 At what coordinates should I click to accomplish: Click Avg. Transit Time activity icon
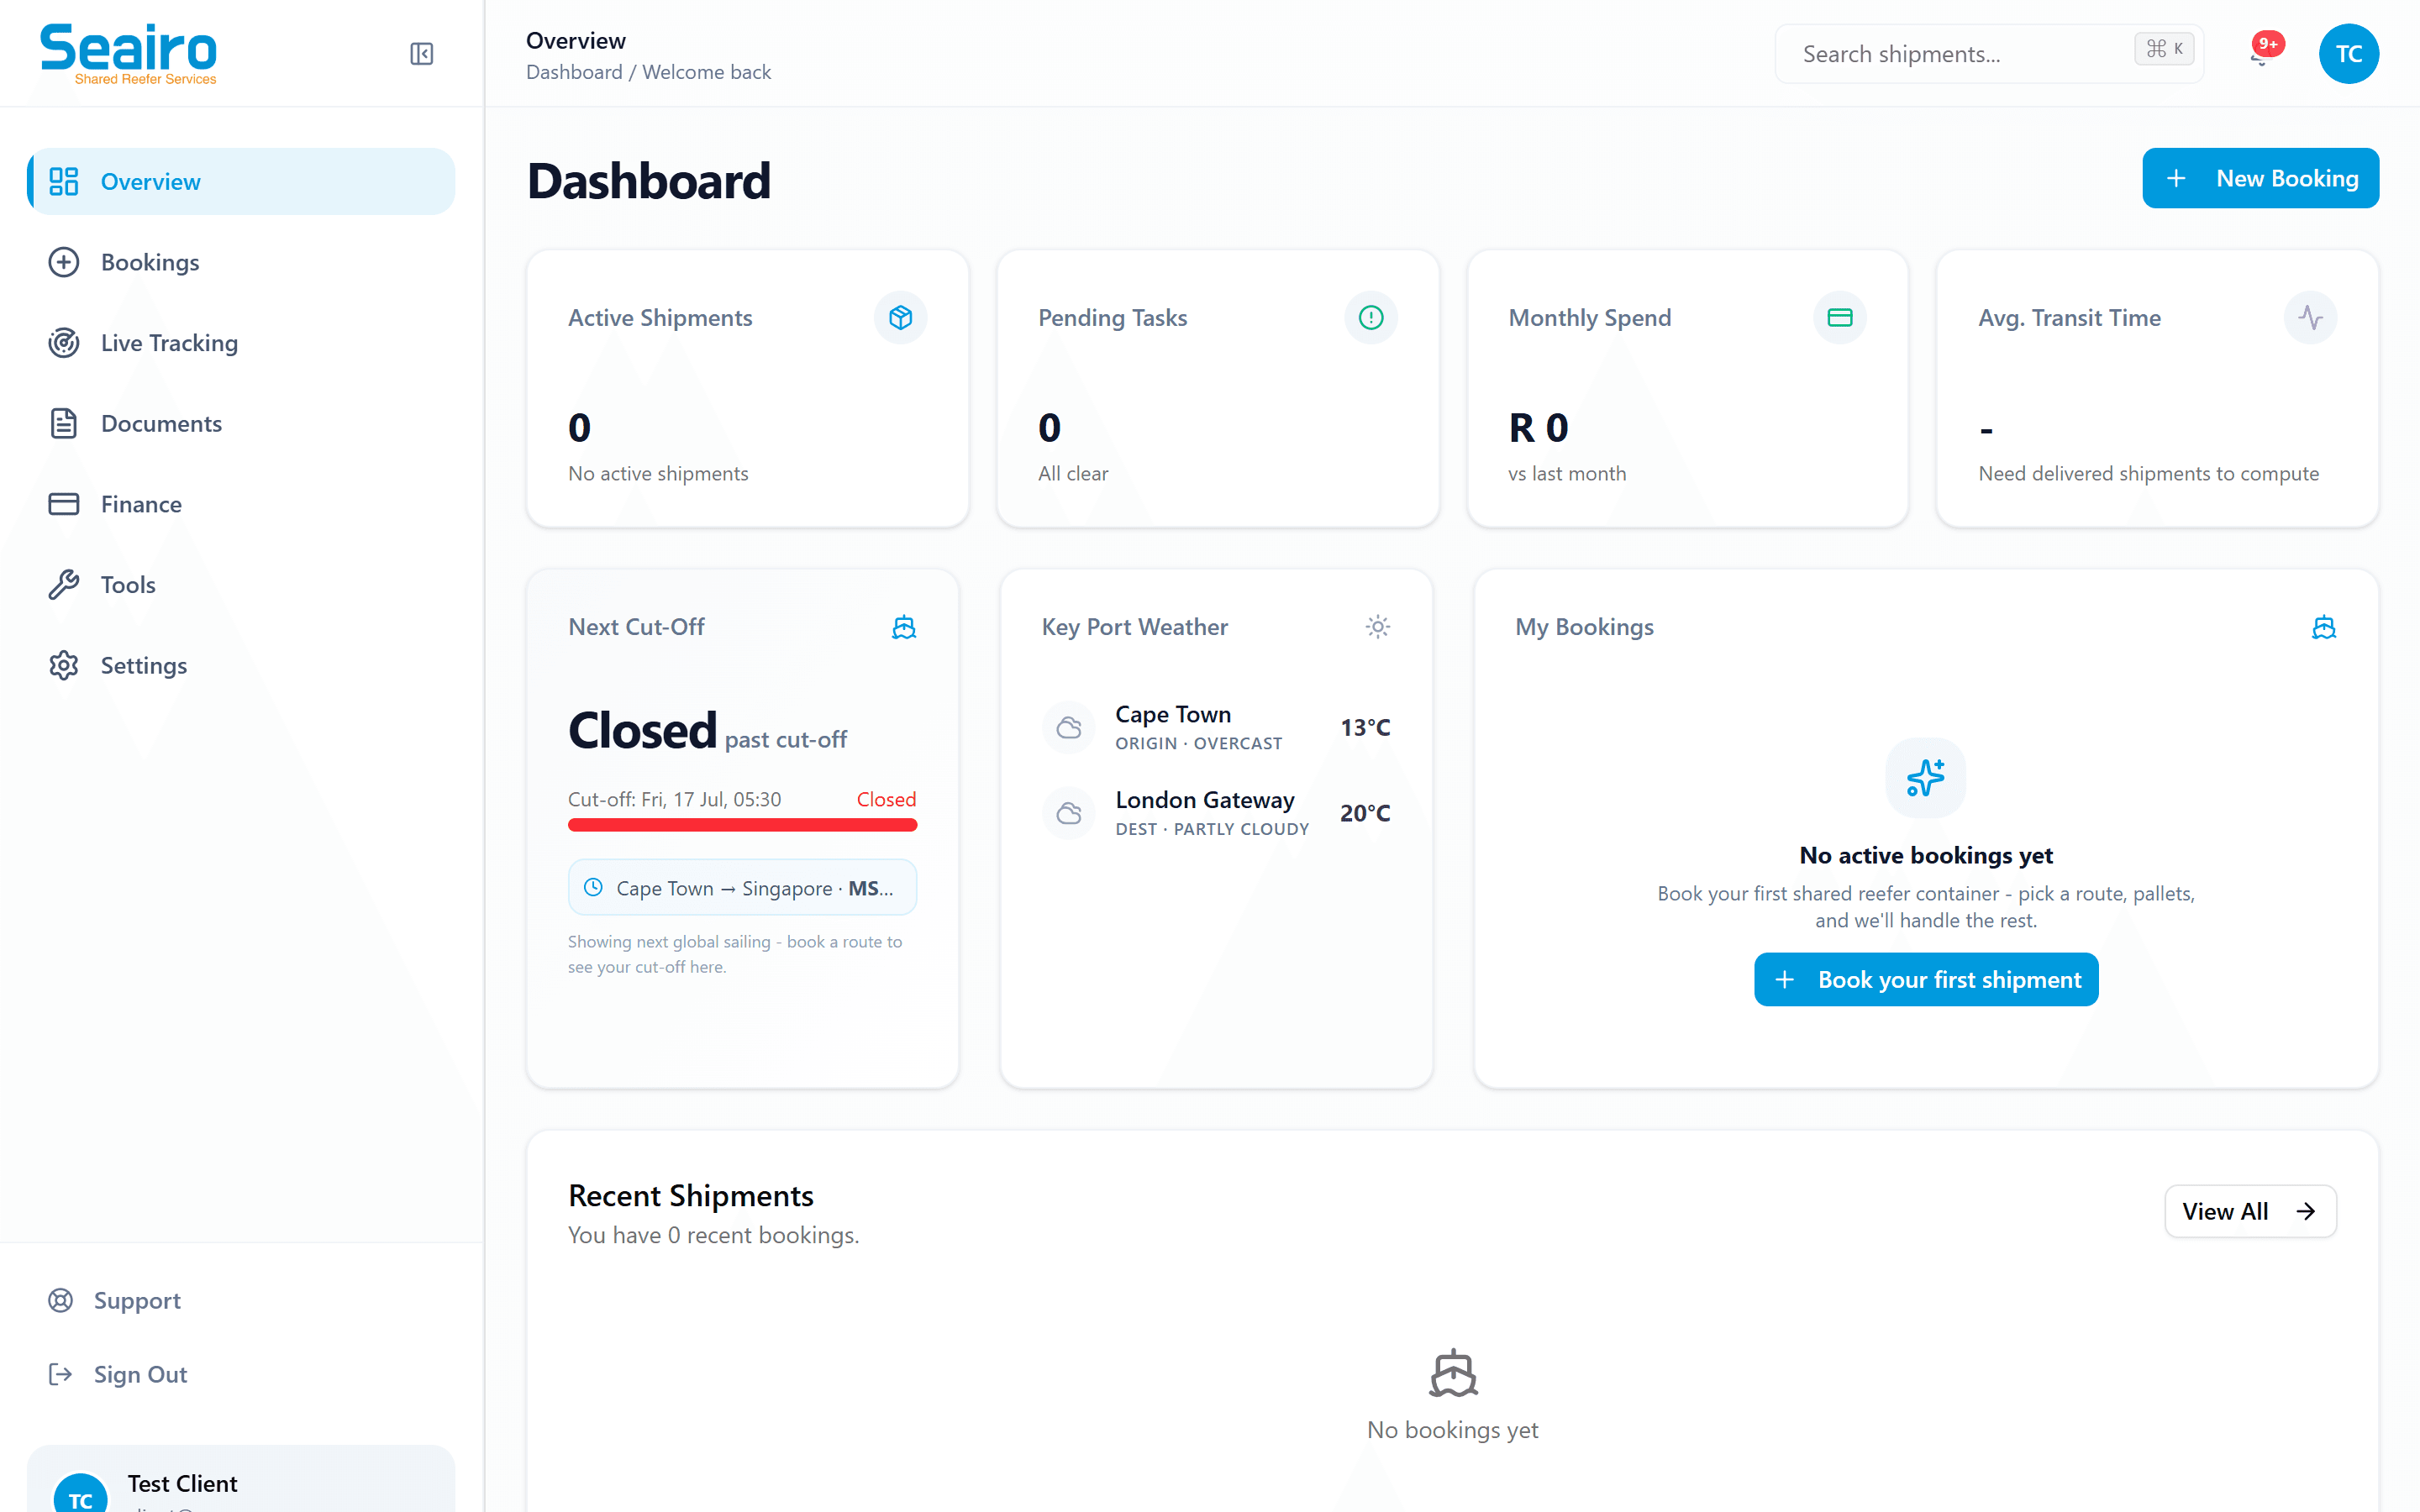(x=2310, y=317)
